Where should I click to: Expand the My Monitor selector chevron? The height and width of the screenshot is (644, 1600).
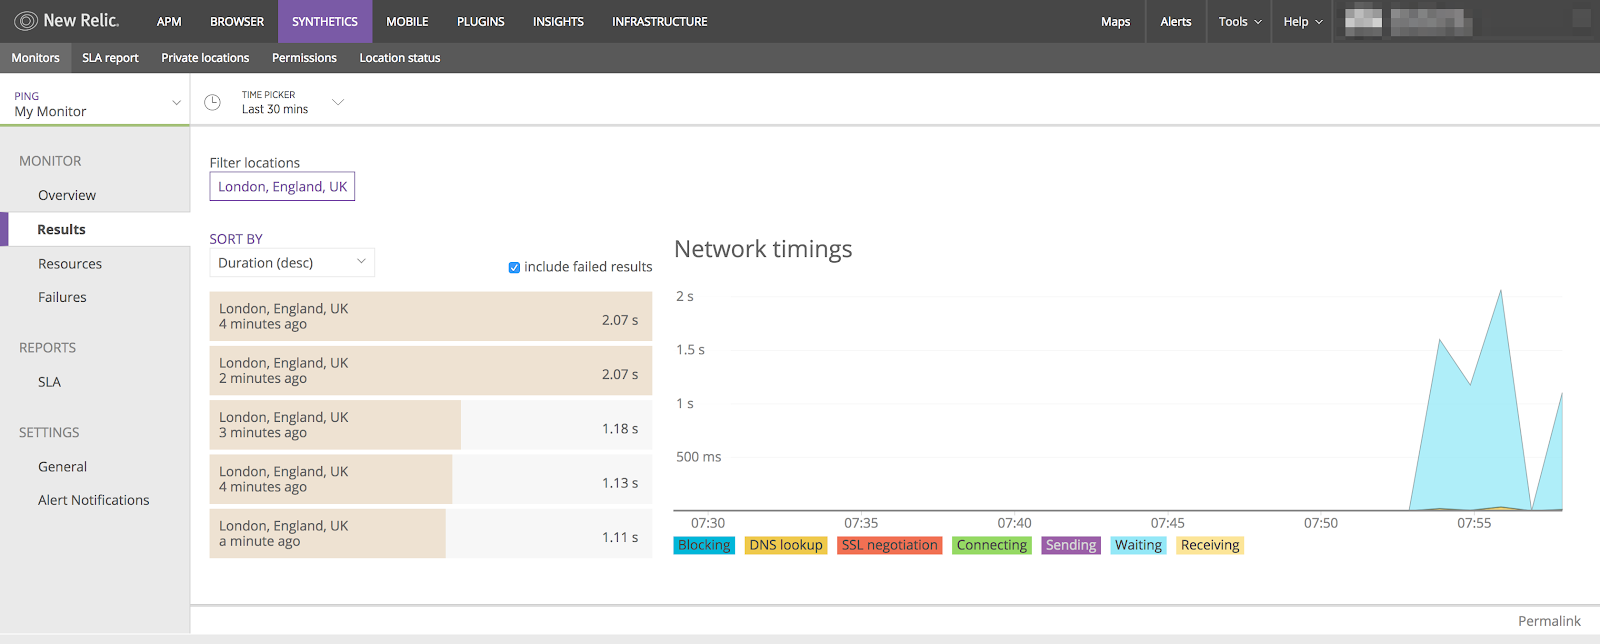point(176,103)
